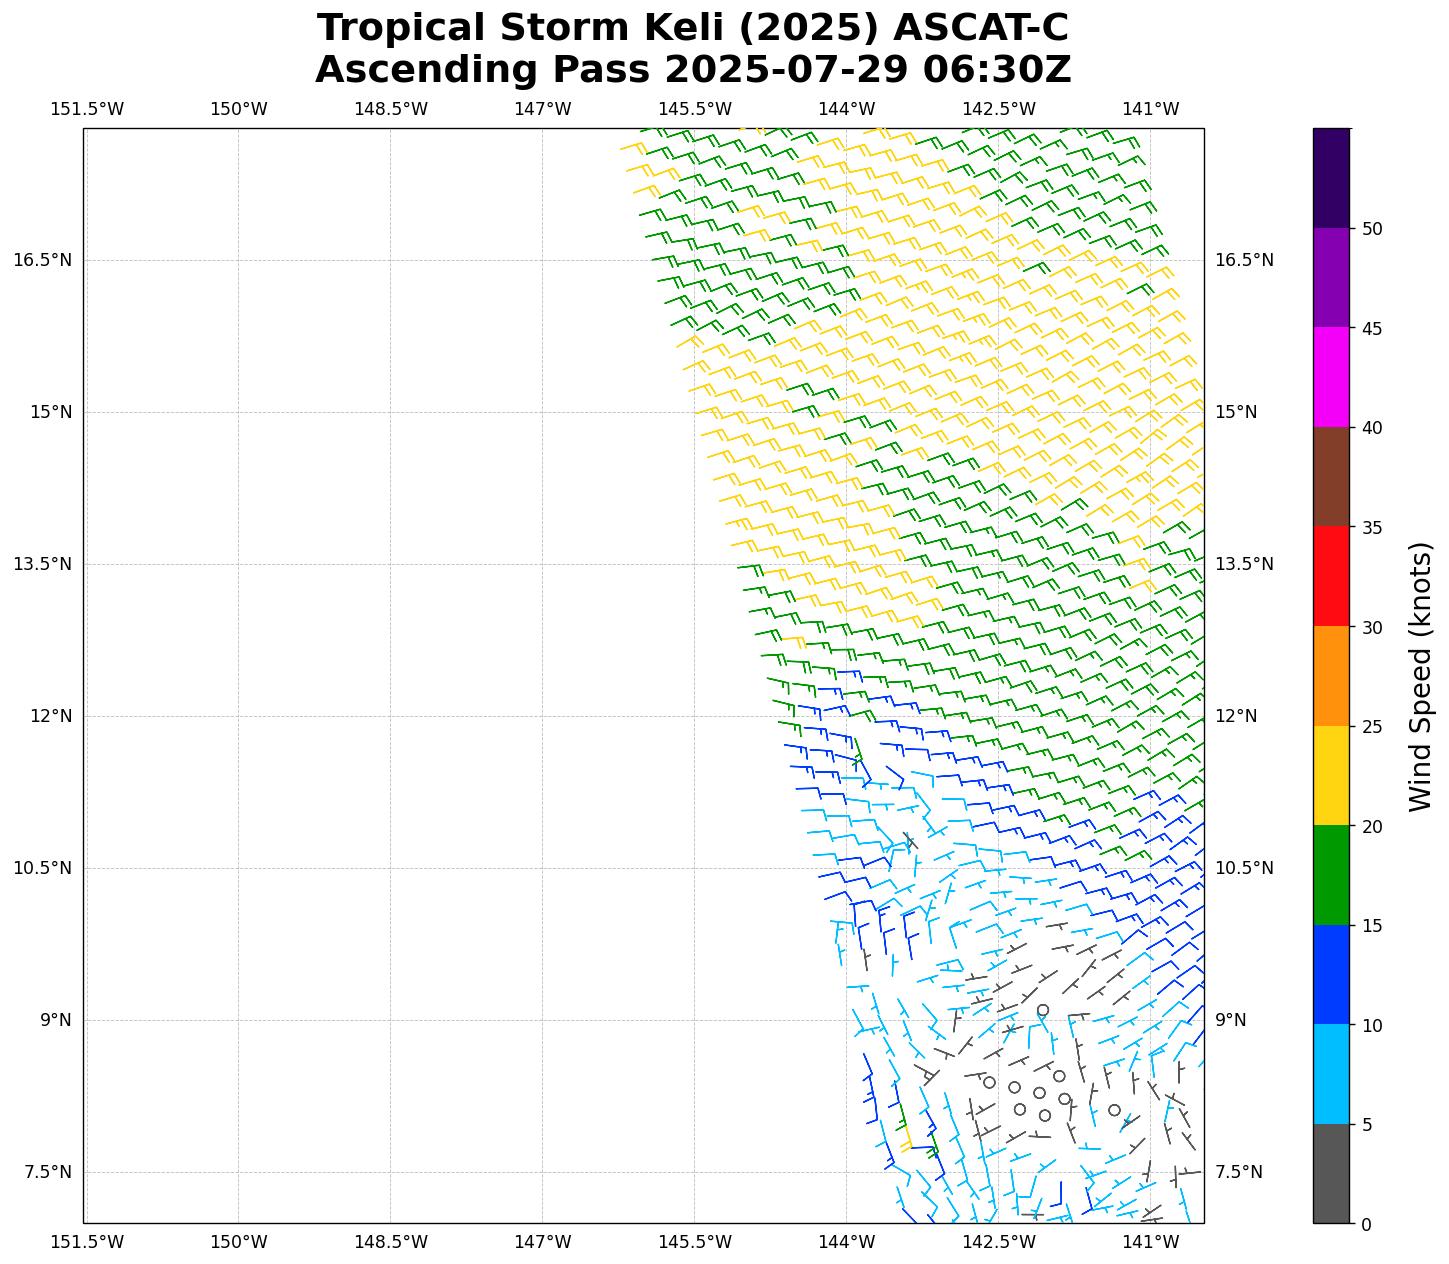Select the dark indigo above-50 knot colorbar segment

click(1331, 178)
